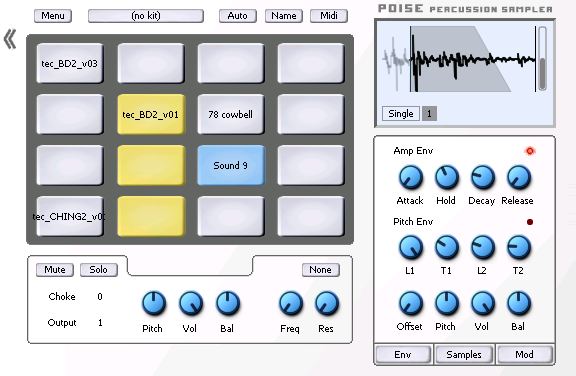
Task: Switch to the Samples tab
Action: [x=464, y=354]
